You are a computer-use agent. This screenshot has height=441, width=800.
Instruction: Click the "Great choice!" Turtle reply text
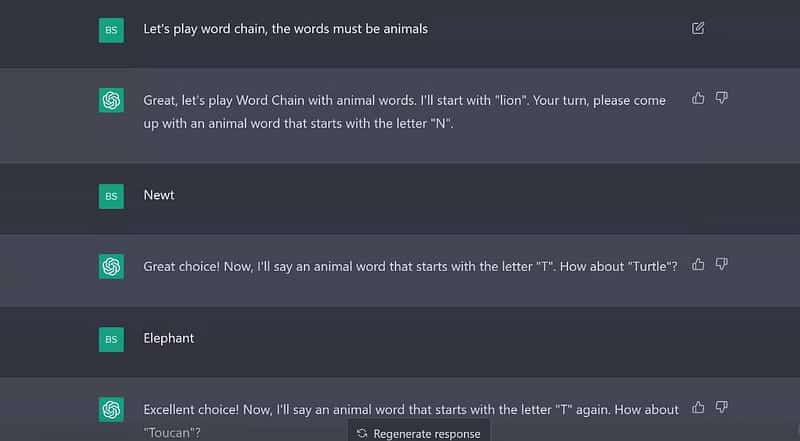tap(410, 265)
